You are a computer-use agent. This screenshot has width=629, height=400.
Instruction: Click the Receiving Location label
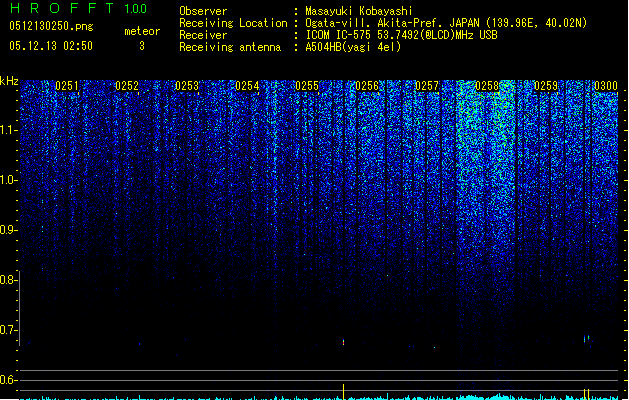(x=233, y=23)
